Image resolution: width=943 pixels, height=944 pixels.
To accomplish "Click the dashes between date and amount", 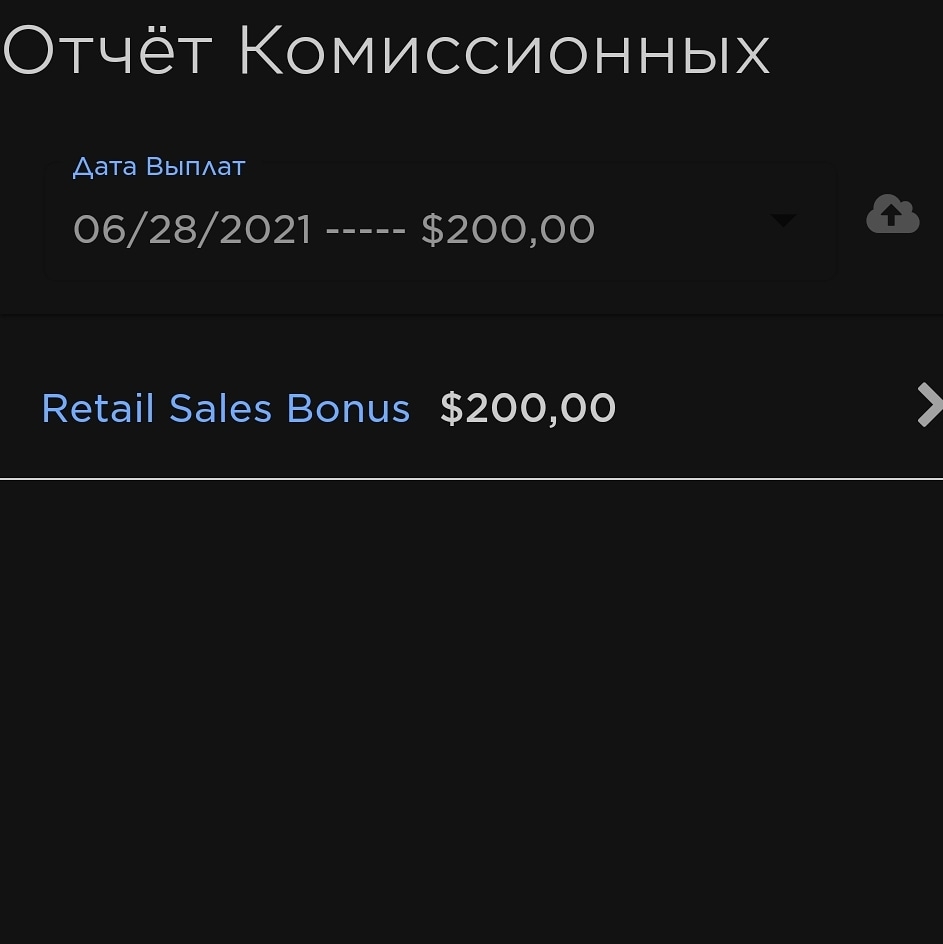I will click(x=366, y=232).
